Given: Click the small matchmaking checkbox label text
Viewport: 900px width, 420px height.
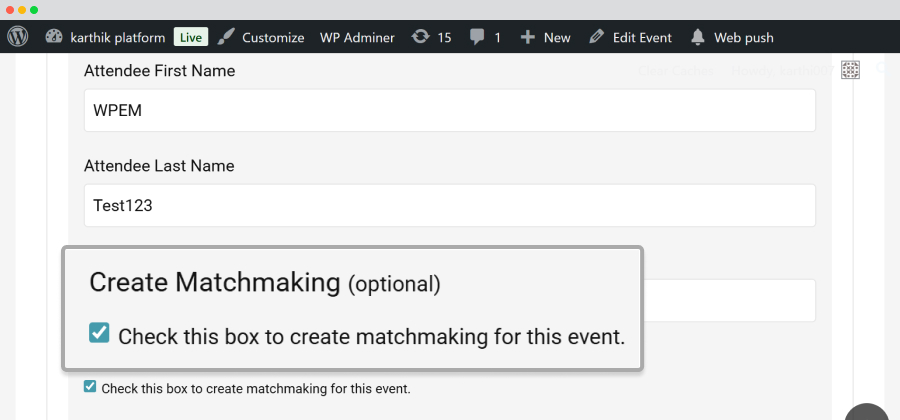Looking at the screenshot, I should (256, 388).
